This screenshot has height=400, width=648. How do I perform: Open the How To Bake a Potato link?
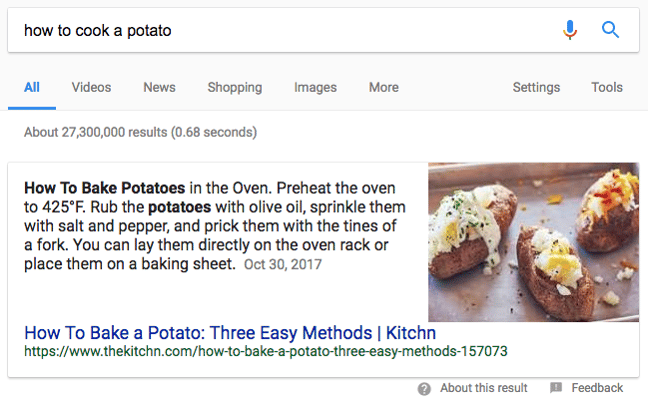tap(230, 333)
